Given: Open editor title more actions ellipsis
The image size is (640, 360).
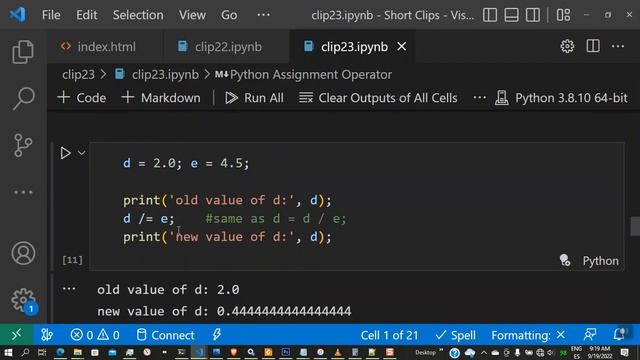Looking at the screenshot, I should tap(618, 46).
